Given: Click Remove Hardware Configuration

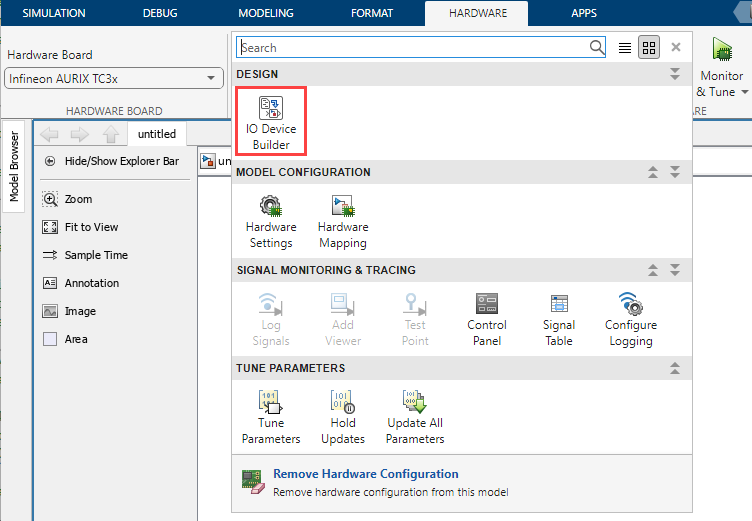Looking at the screenshot, I should (365, 474).
